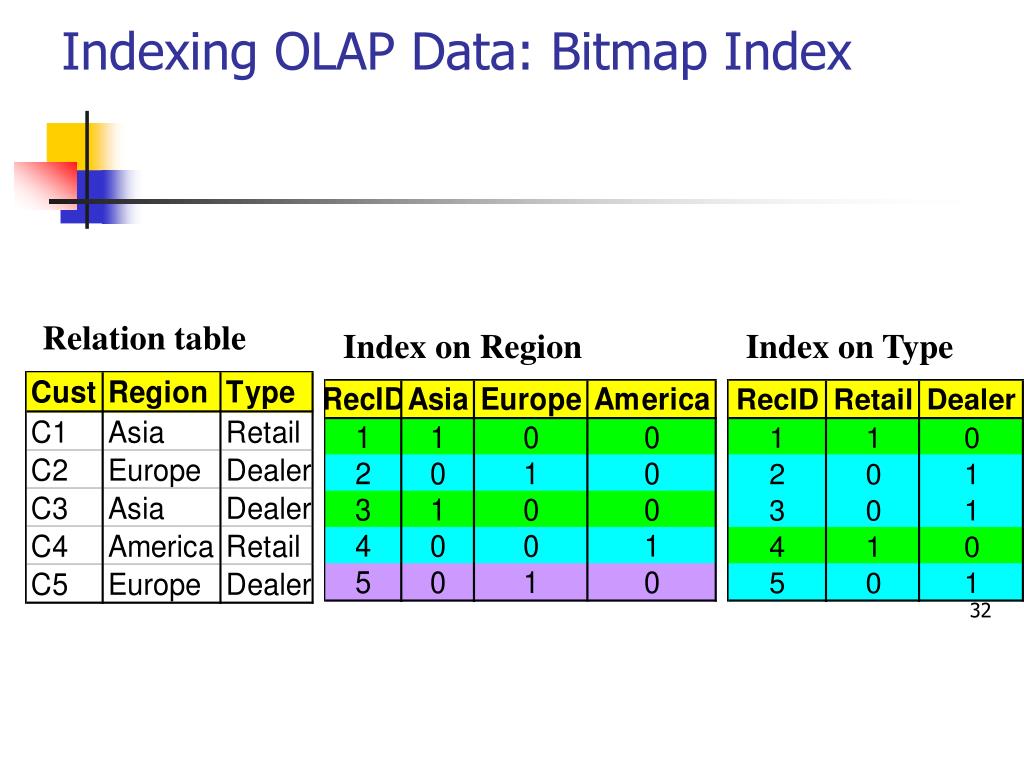
Task: Click Europe bit '1' for RecID 2
Action: click(531, 473)
